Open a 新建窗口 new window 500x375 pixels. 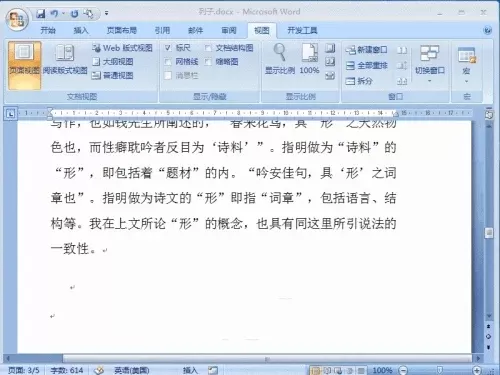pyautogui.click(x=366, y=50)
